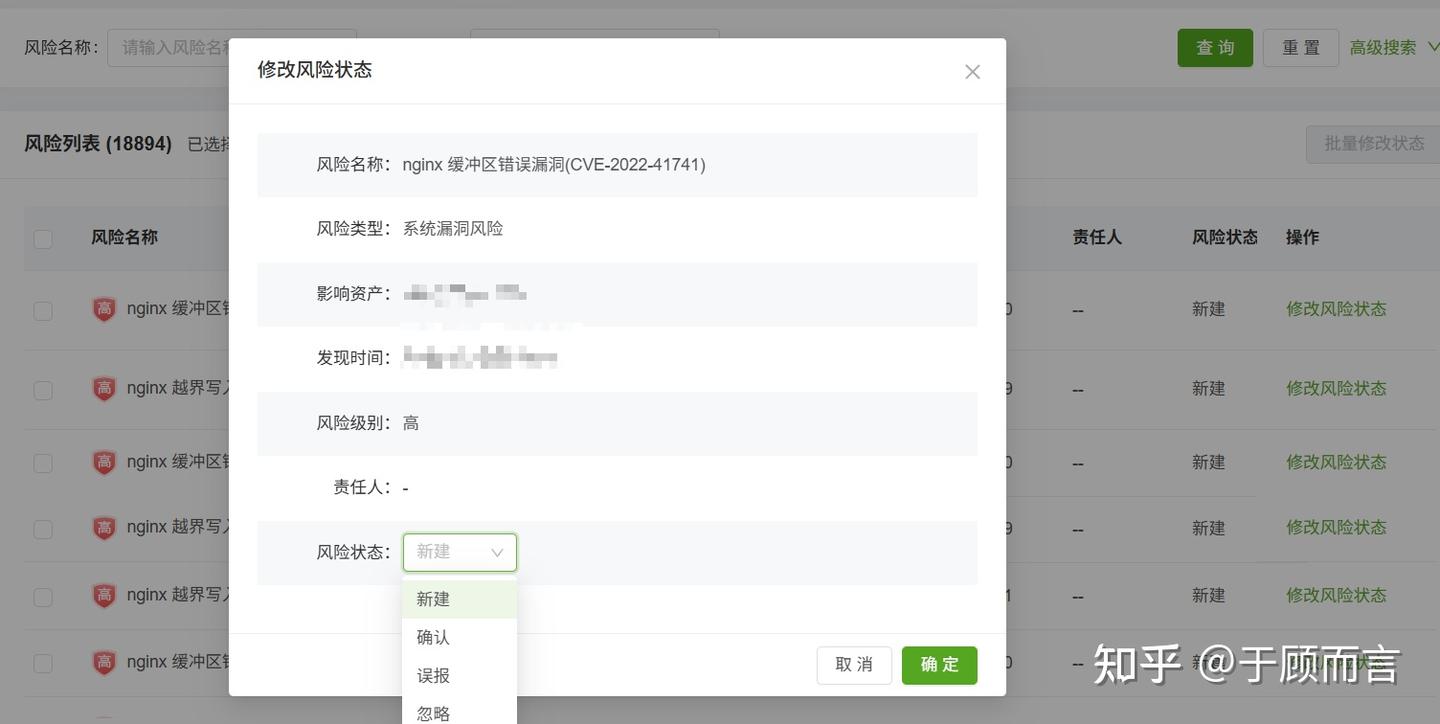Open the 修改风险状态 link in the third table row
Screen dimensions: 1440x724
[1336, 462]
